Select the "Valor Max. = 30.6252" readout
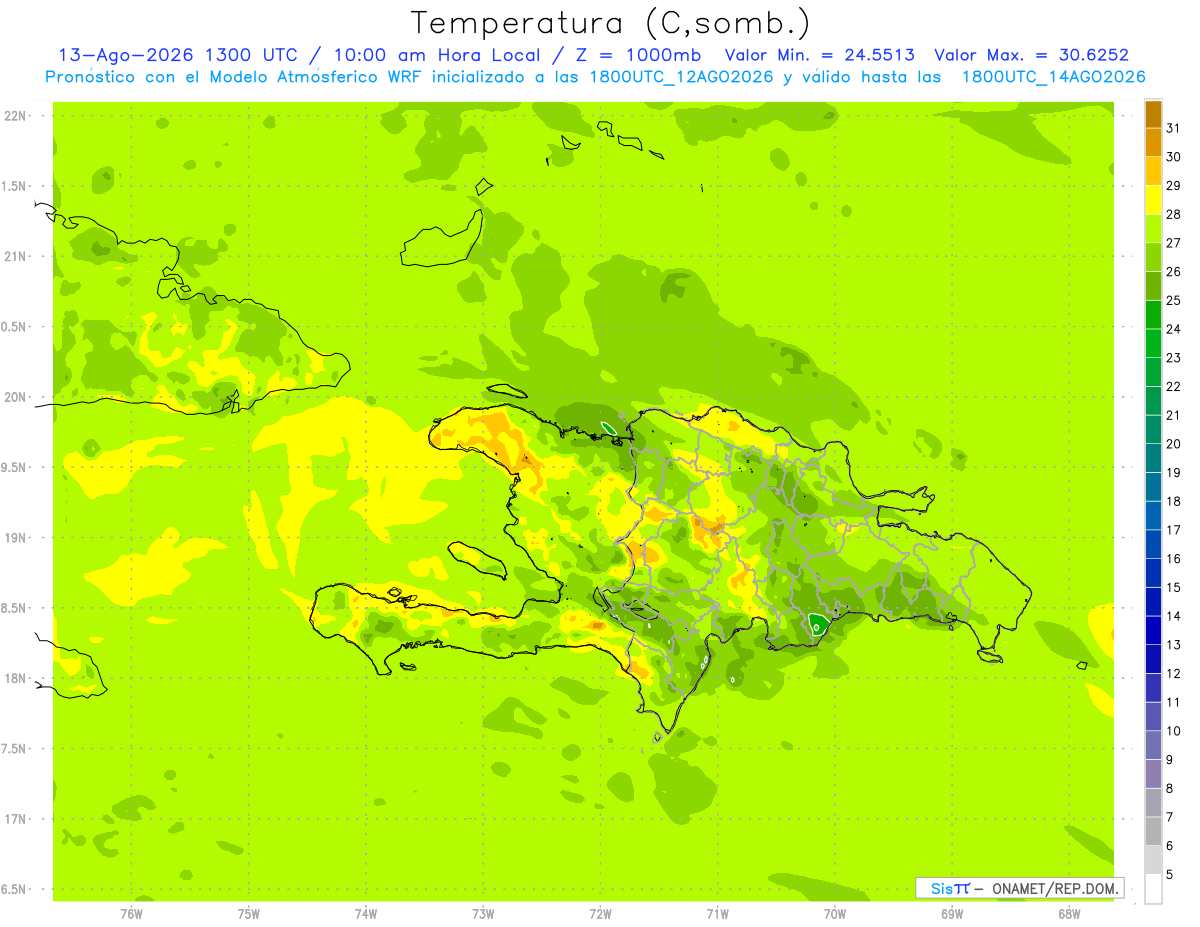Image resolution: width=1200 pixels, height=927 pixels. [1031, 55]
